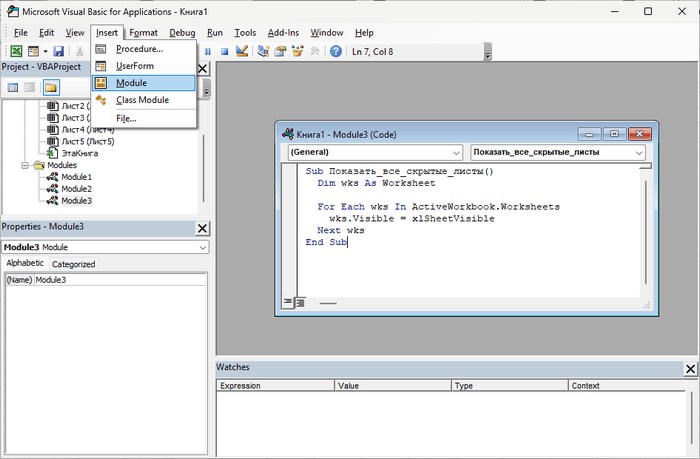Click the View Microsoft Excel toolbar icon
The width and height of the screenshot is (700, 459).
point(17,51)
